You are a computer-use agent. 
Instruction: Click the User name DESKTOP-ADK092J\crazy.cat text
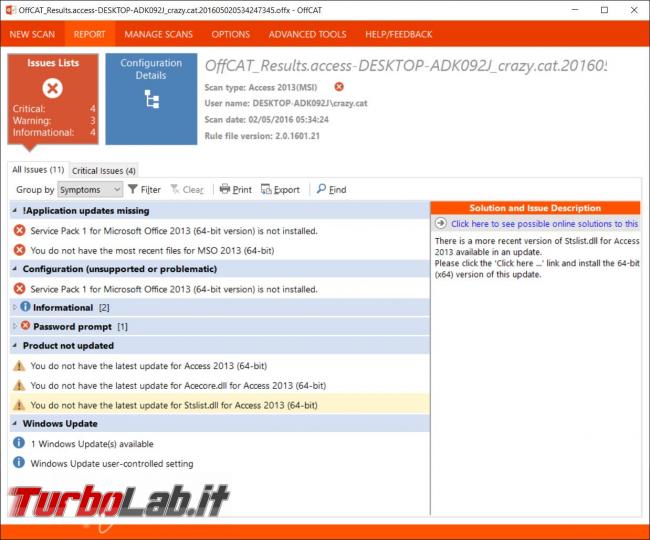click(286, 103)
